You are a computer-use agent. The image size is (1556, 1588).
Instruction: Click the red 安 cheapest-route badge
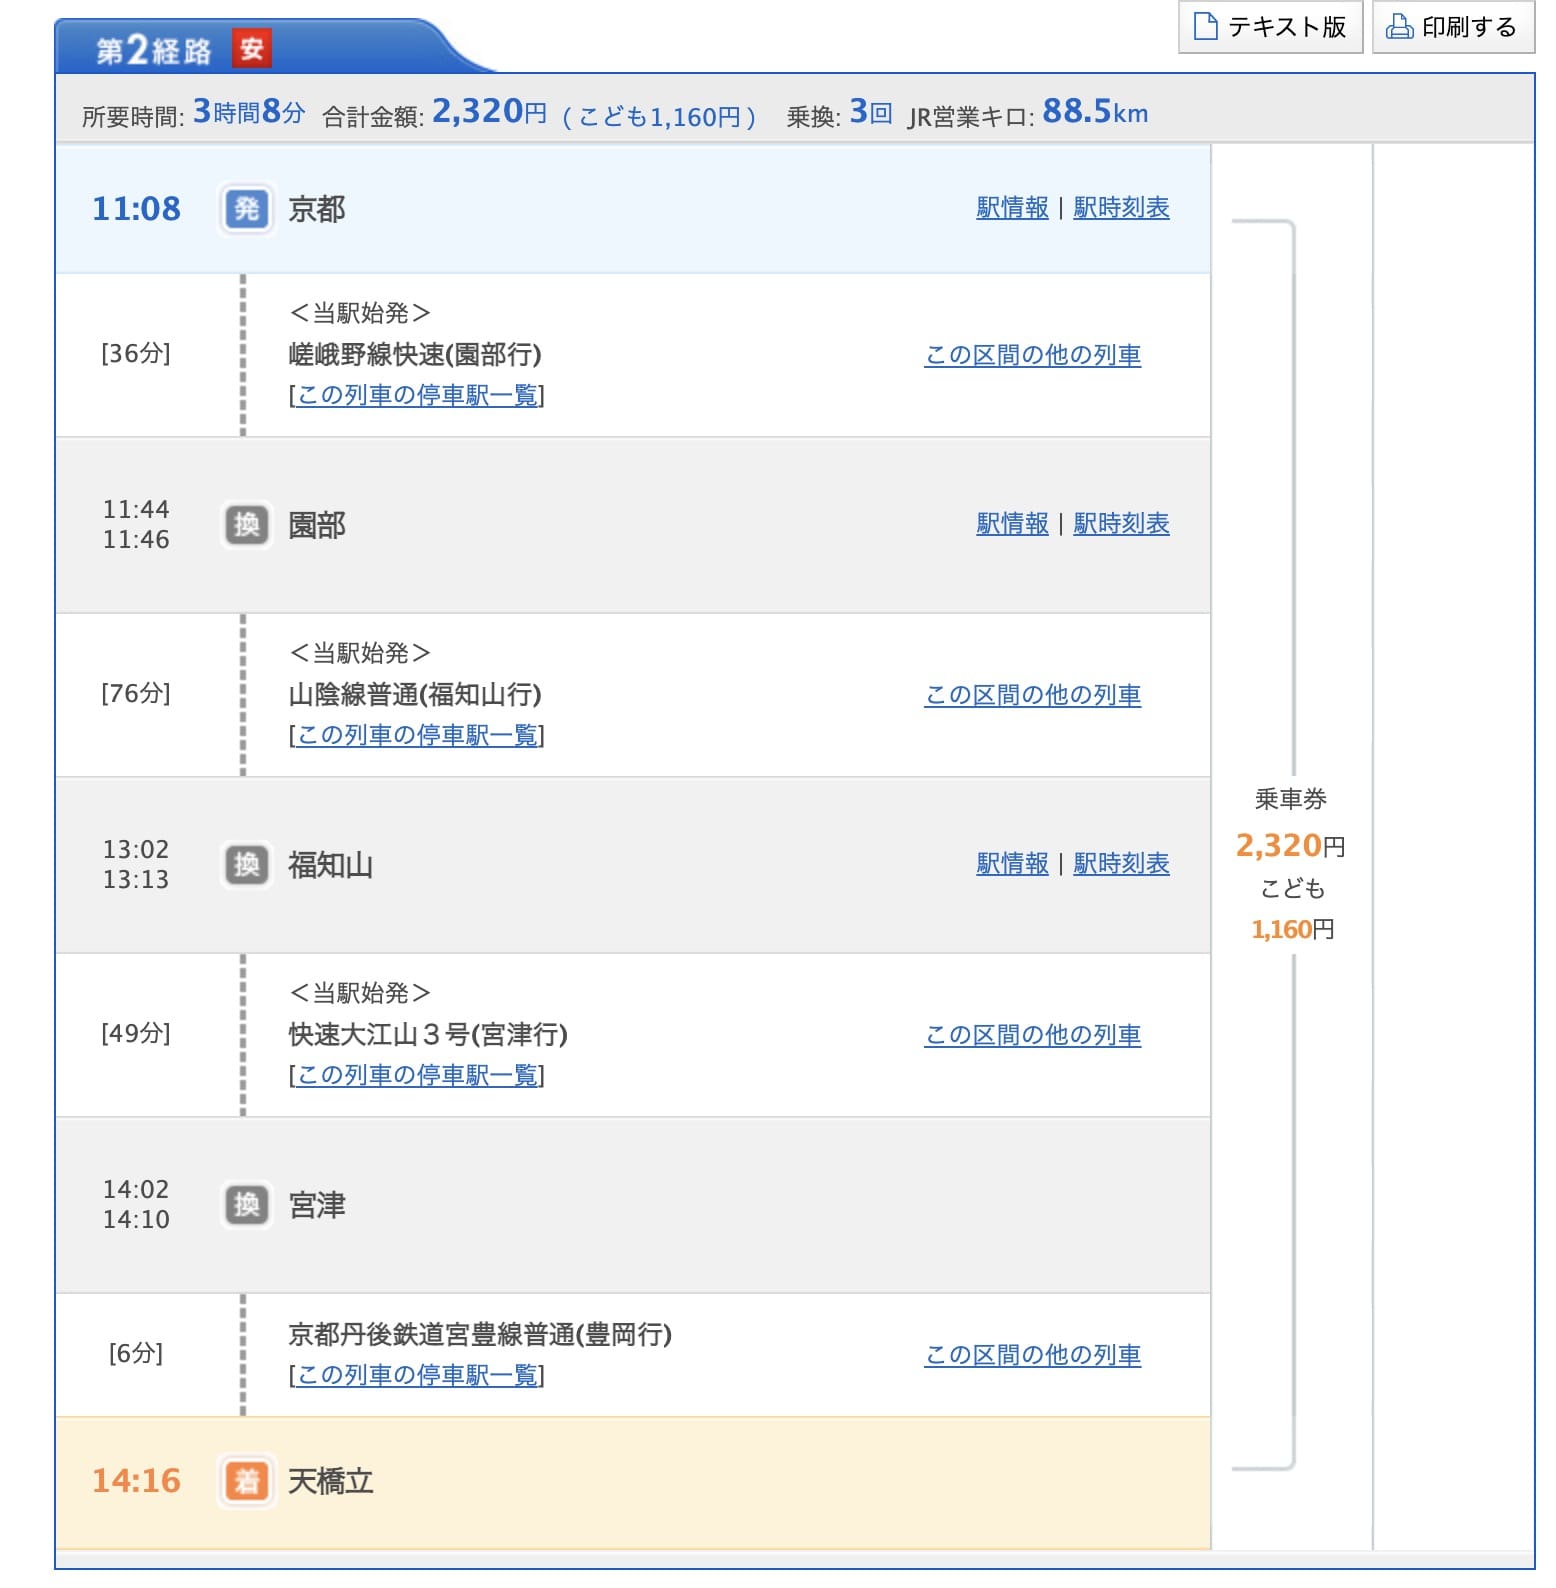coord(252,49)
